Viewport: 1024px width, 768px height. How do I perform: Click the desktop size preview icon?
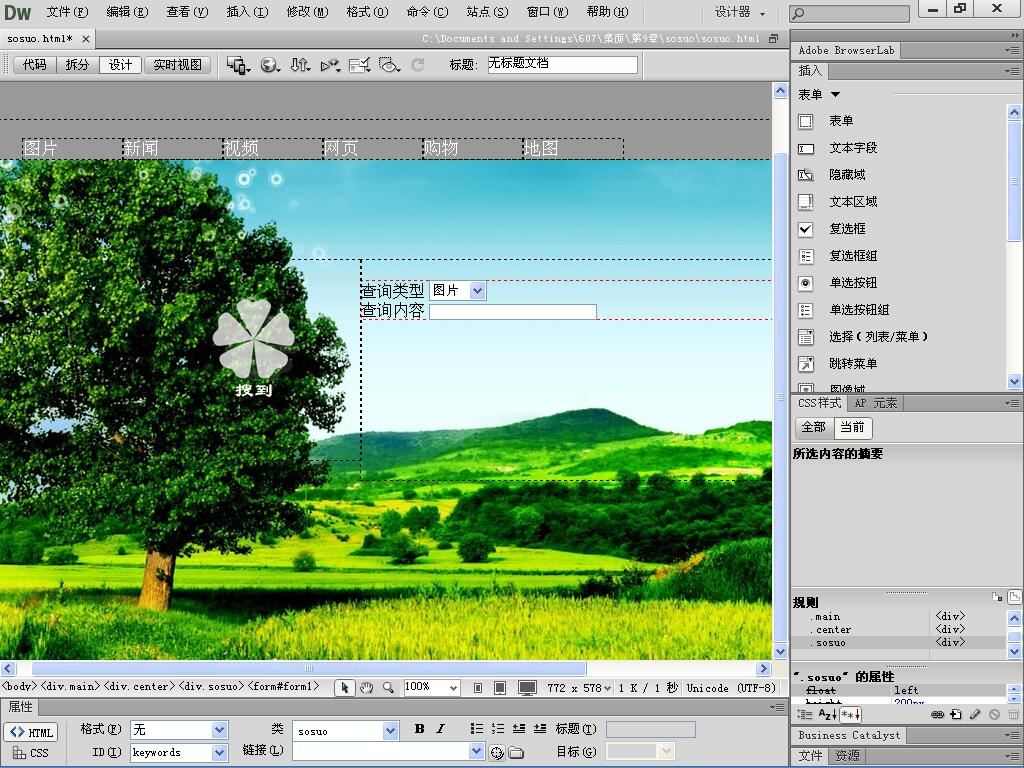tap(527, 688)
